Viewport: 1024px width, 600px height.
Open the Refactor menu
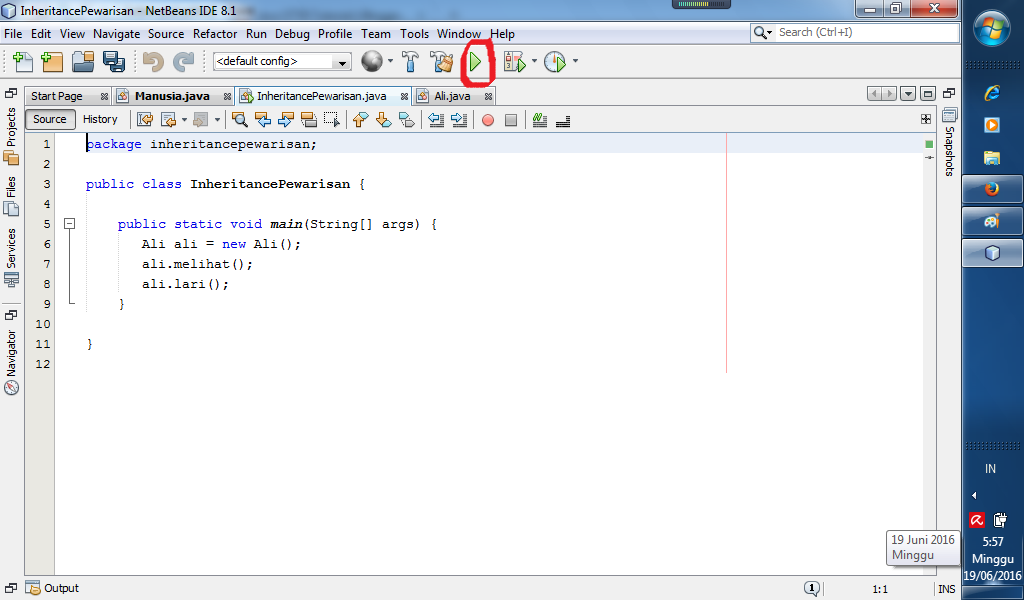(x=215, y=33)
